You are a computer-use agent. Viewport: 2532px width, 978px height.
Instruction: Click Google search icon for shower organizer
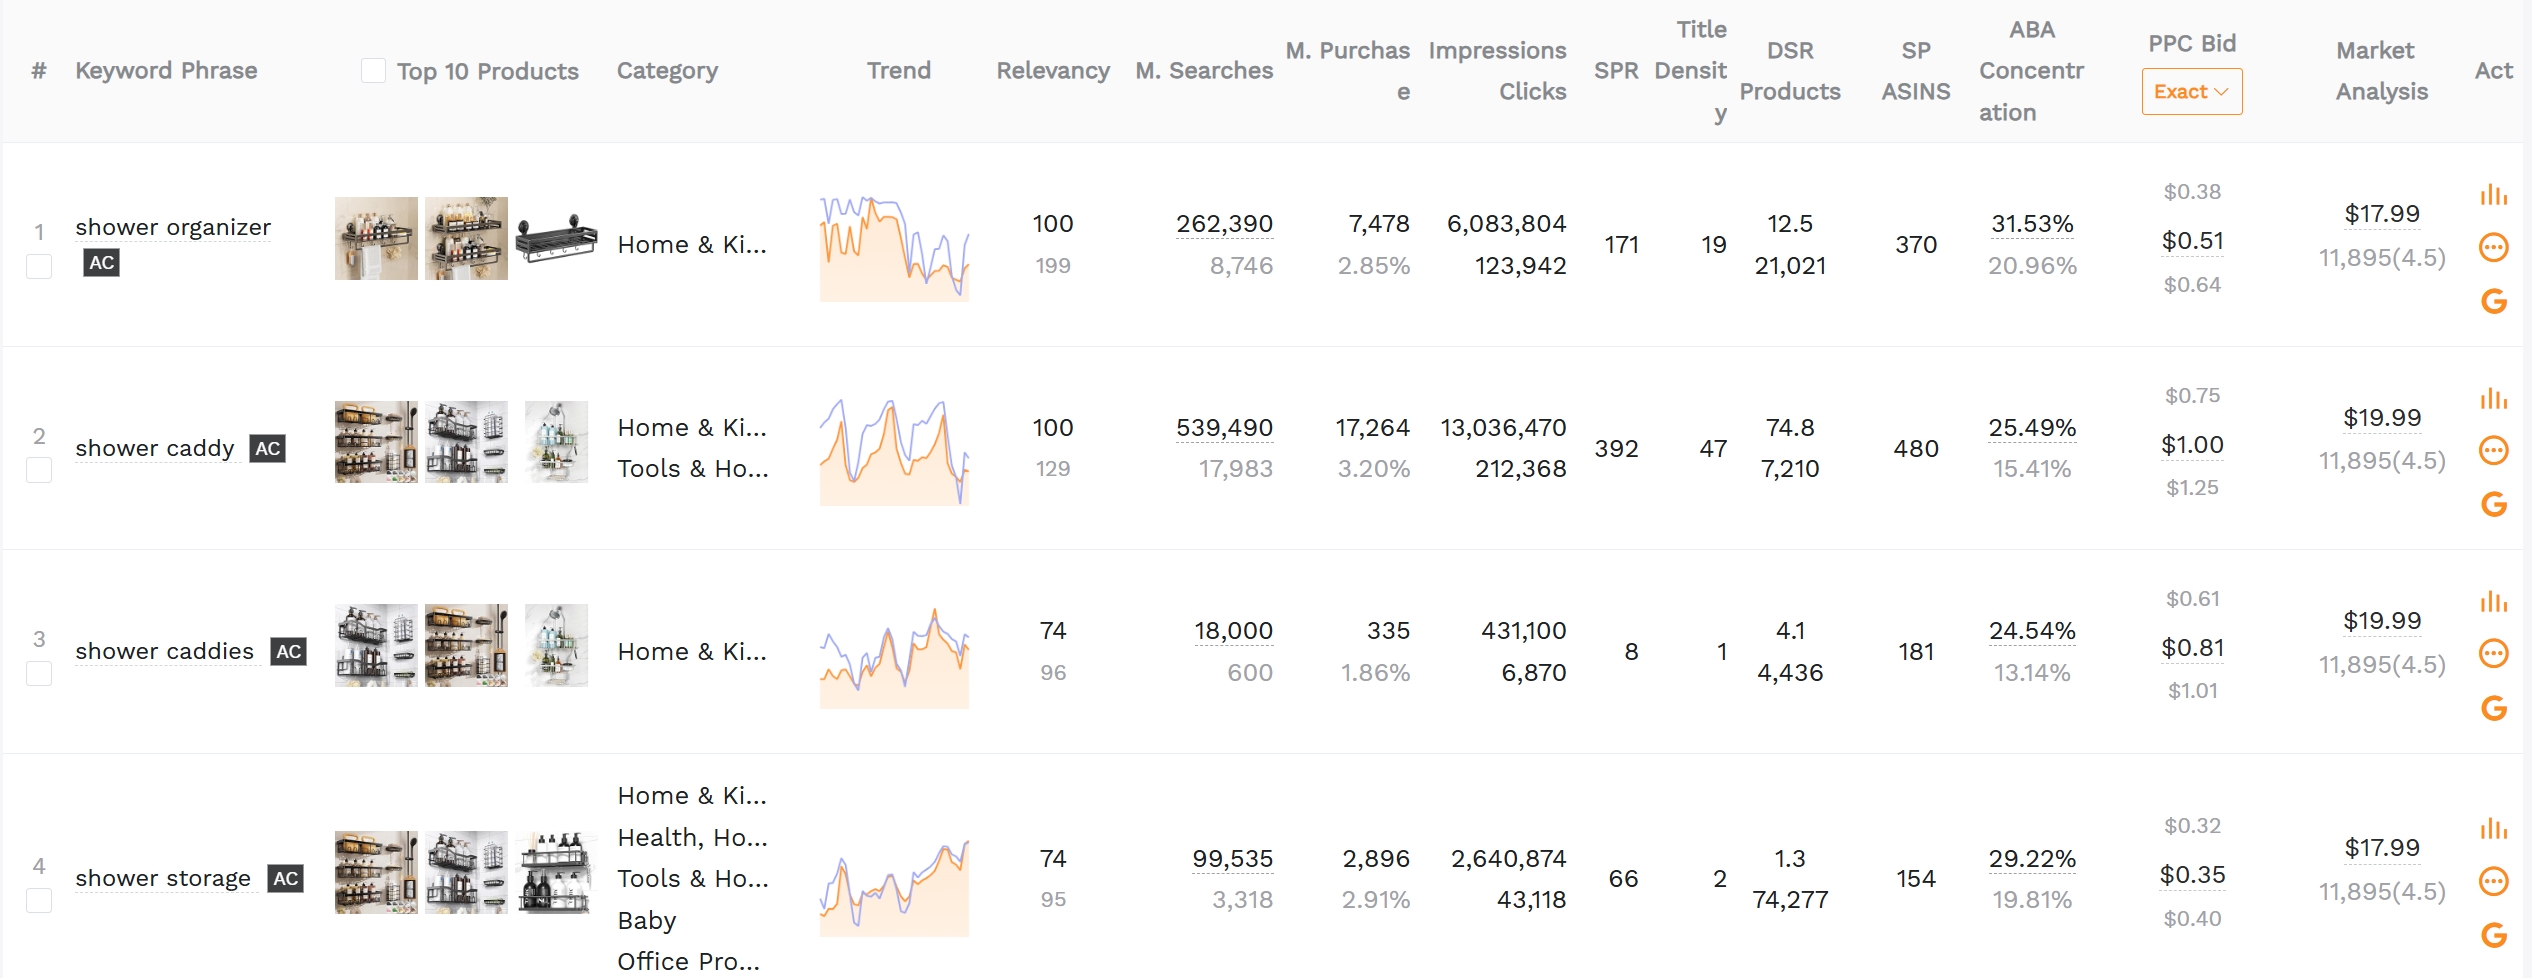coord(2493,301)
